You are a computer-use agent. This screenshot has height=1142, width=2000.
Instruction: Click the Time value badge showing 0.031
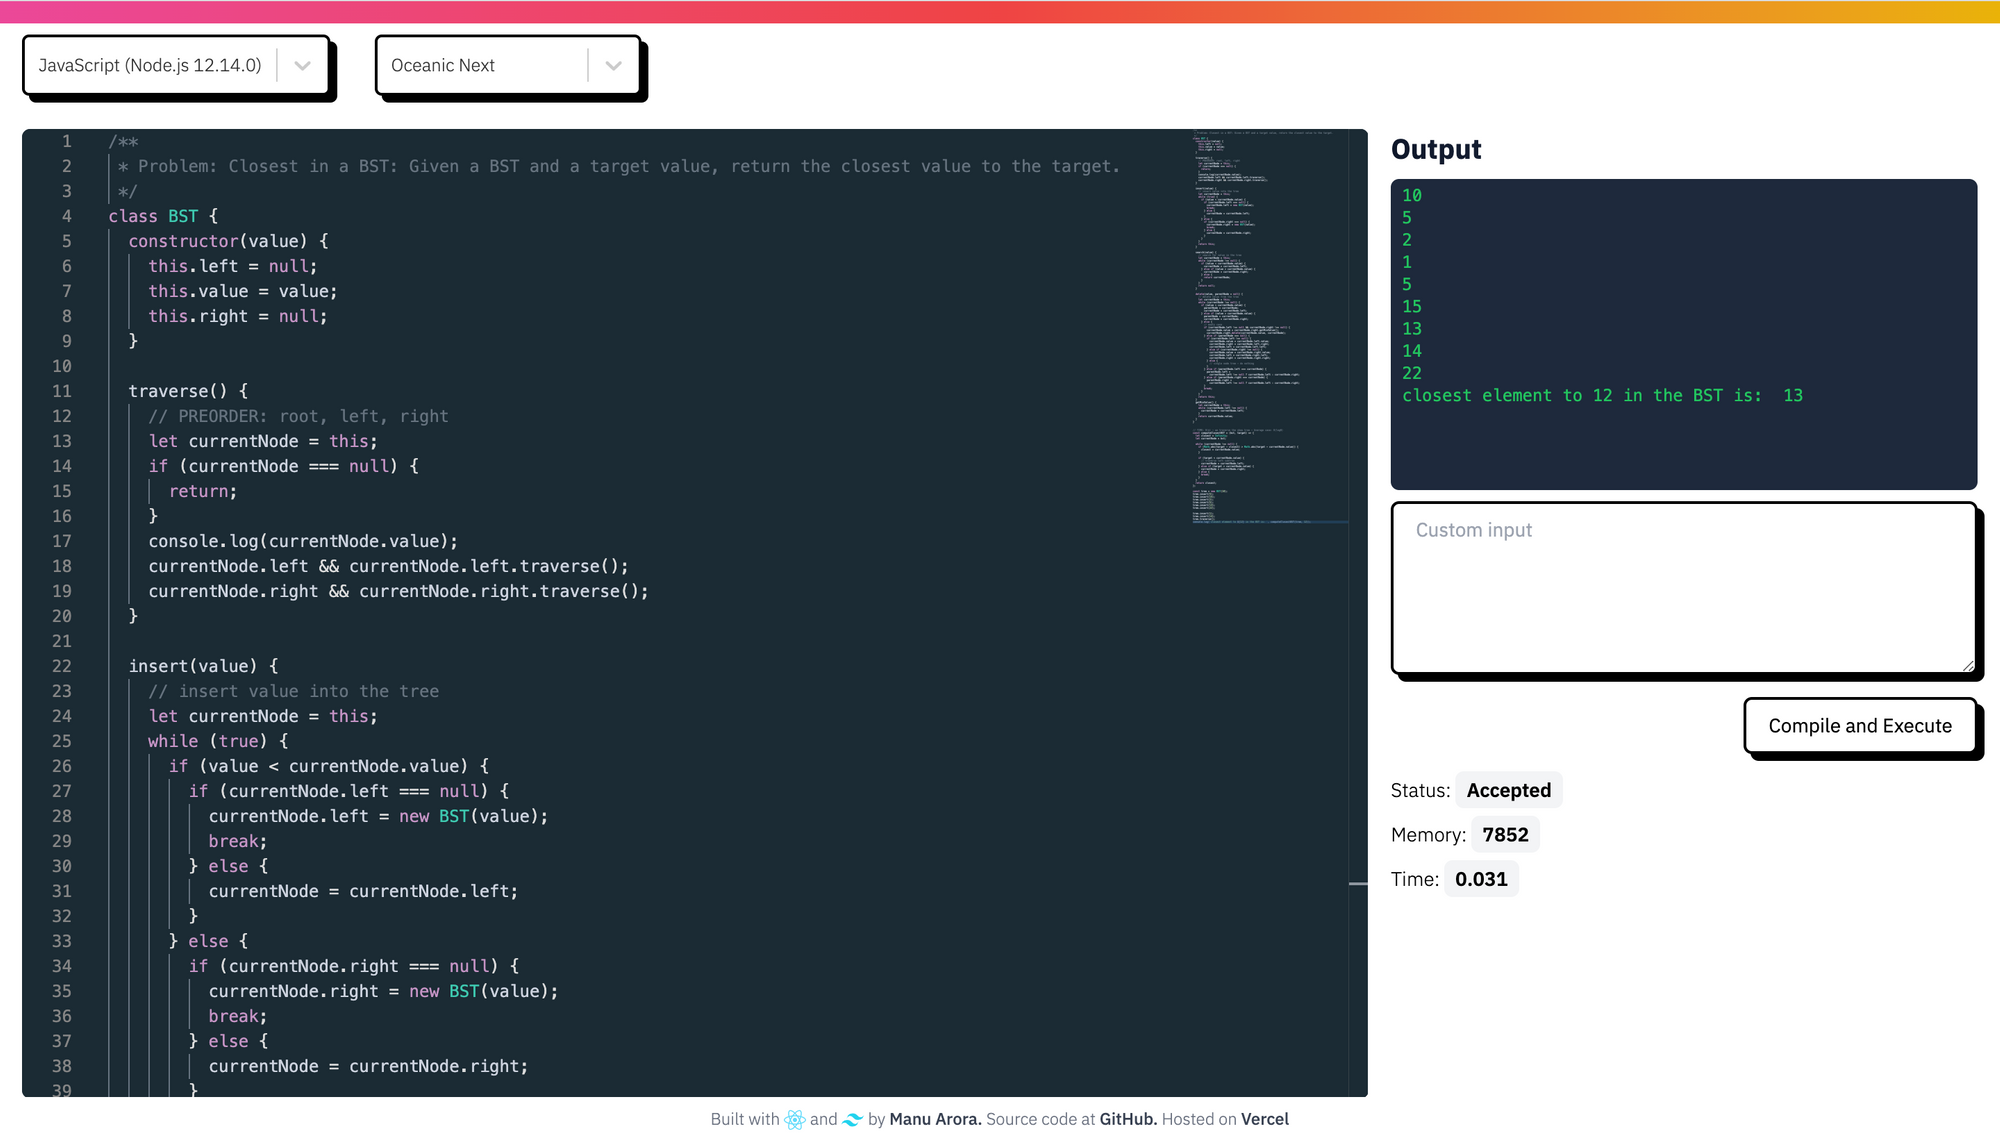(1482, 879)
